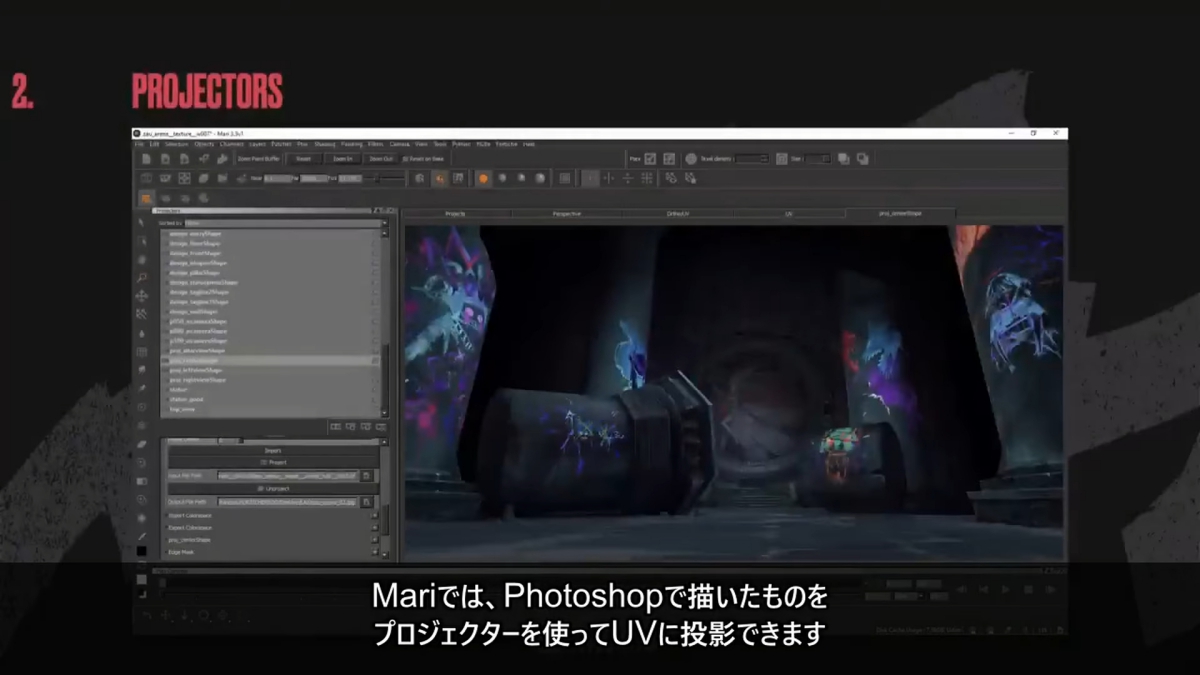The width and height of the screenshot is (1200, 675).
Task: Open the Layers menu
Action: click(x=257, y=144)
